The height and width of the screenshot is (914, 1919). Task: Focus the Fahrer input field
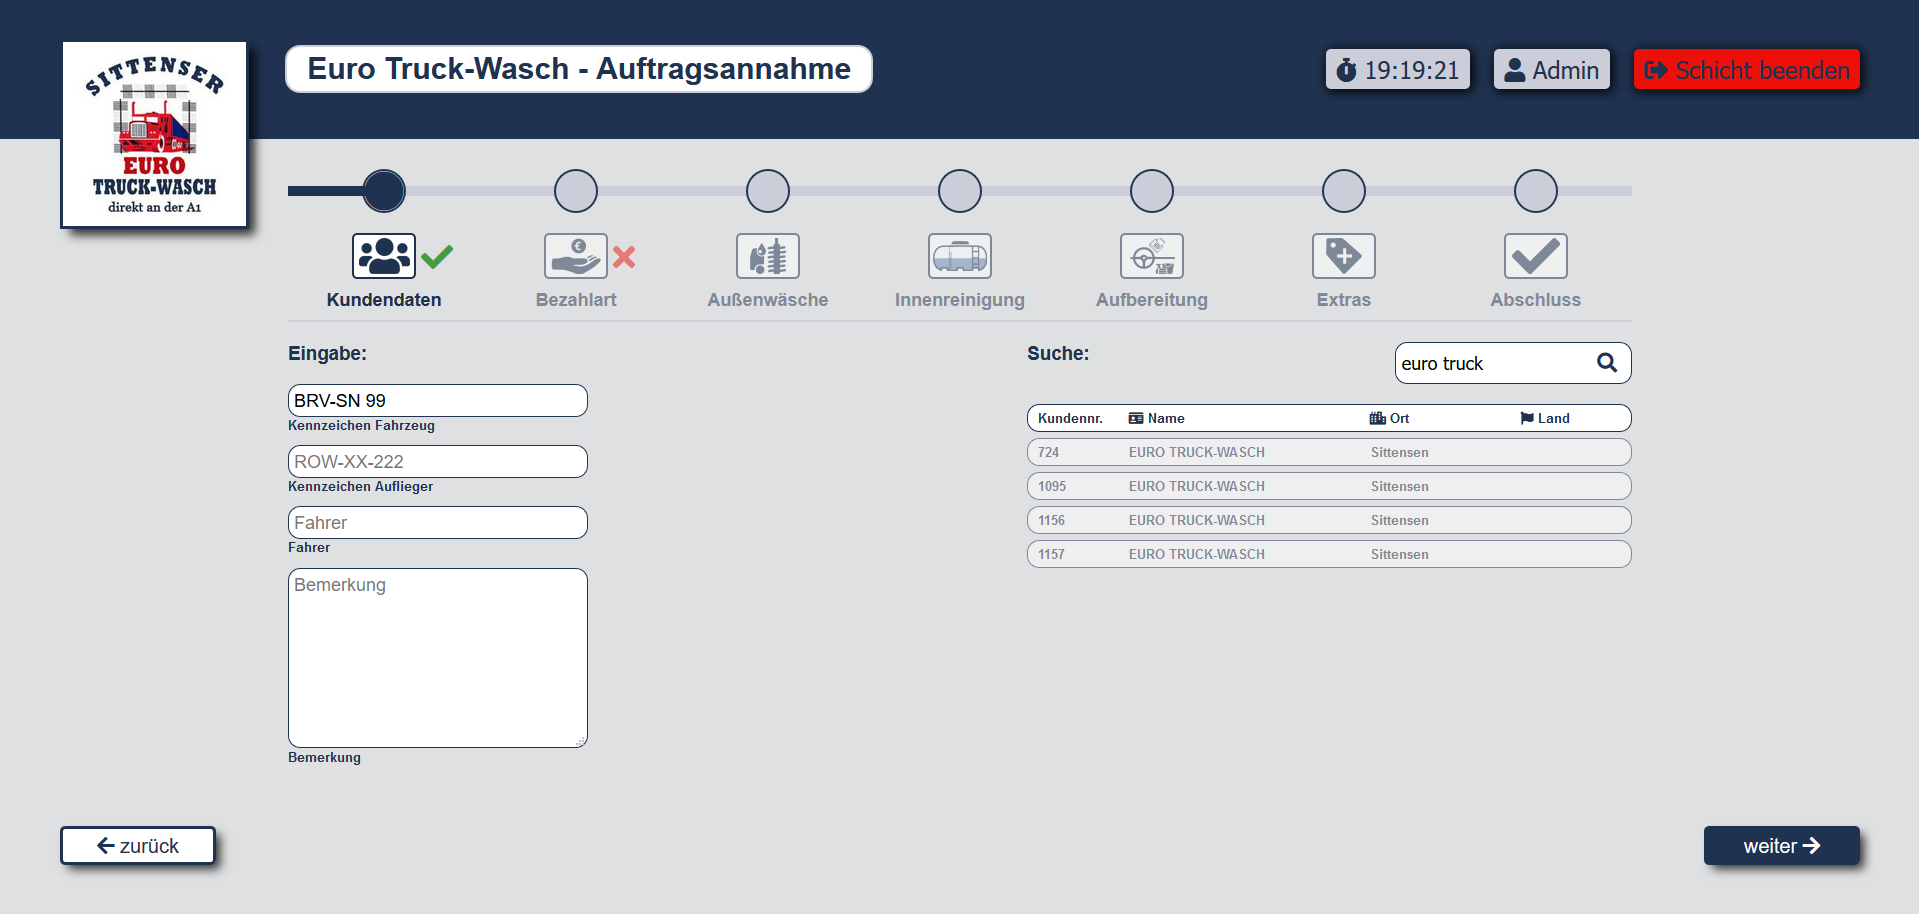[x=438, y=523]
